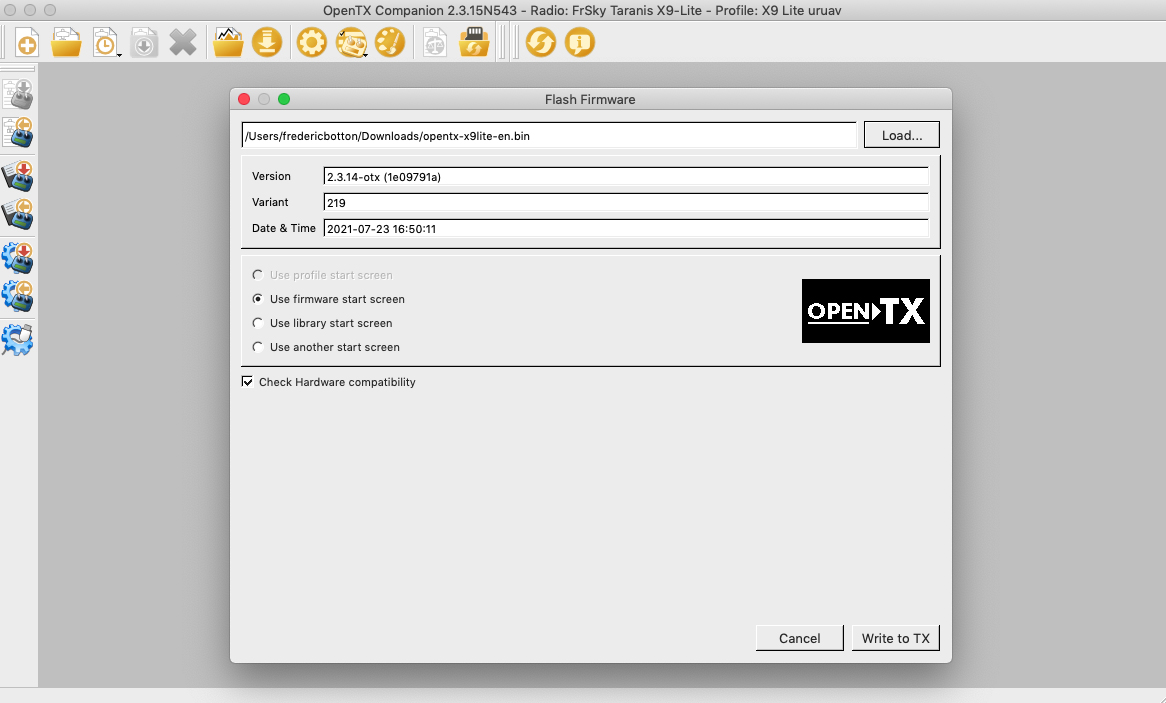This screenshot has height=703, width=1166.
Task: Click greyed Write Models and Settings to Radio
Action: pos(18,94)
